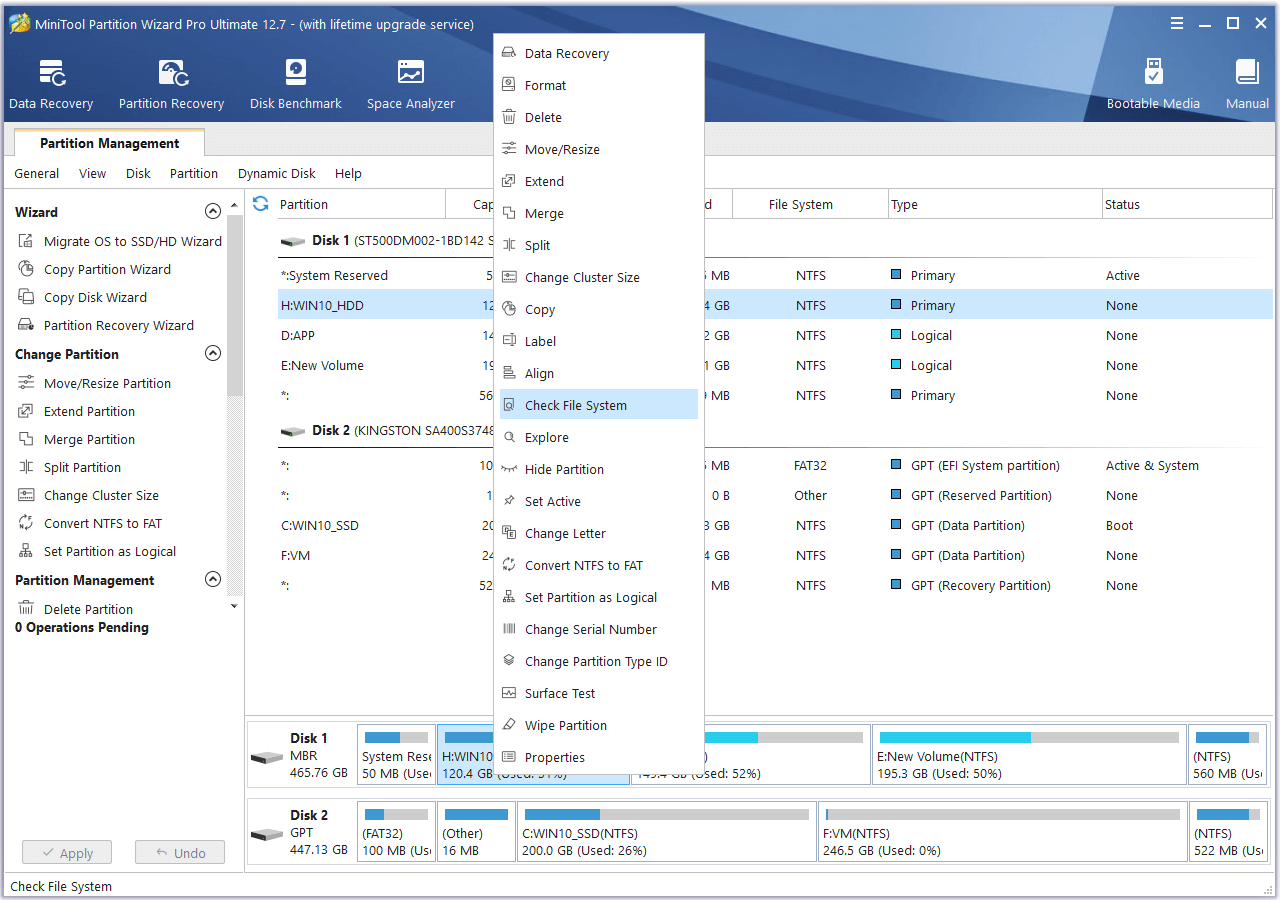Select Move/Resize in context menu
1280x900 pixels.
pyautogui.click(x=599, y=150)
